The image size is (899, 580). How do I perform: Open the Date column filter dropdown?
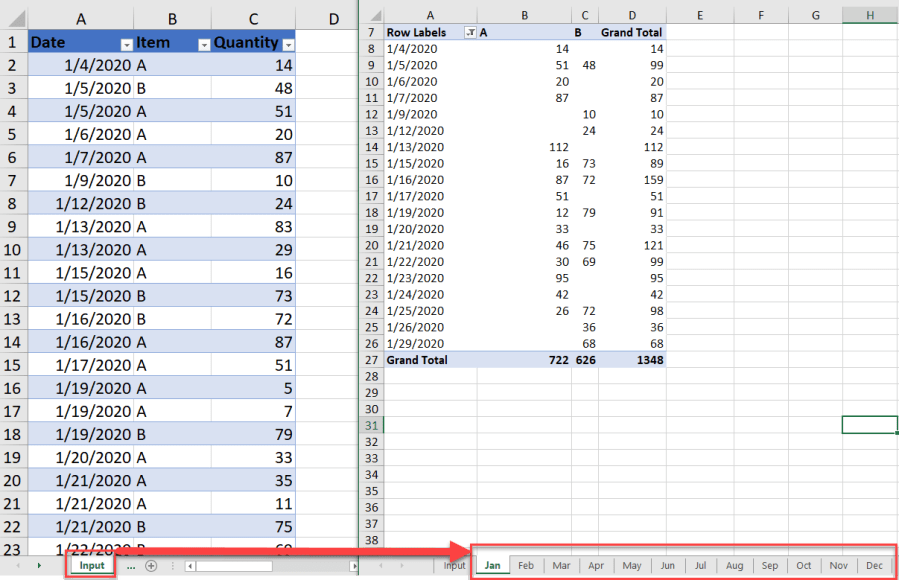click(126, 45)
